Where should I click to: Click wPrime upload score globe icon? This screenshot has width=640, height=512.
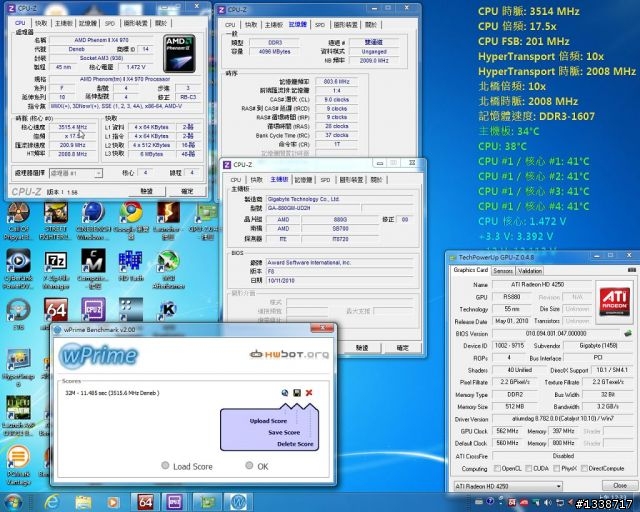[x=285, y=393]
